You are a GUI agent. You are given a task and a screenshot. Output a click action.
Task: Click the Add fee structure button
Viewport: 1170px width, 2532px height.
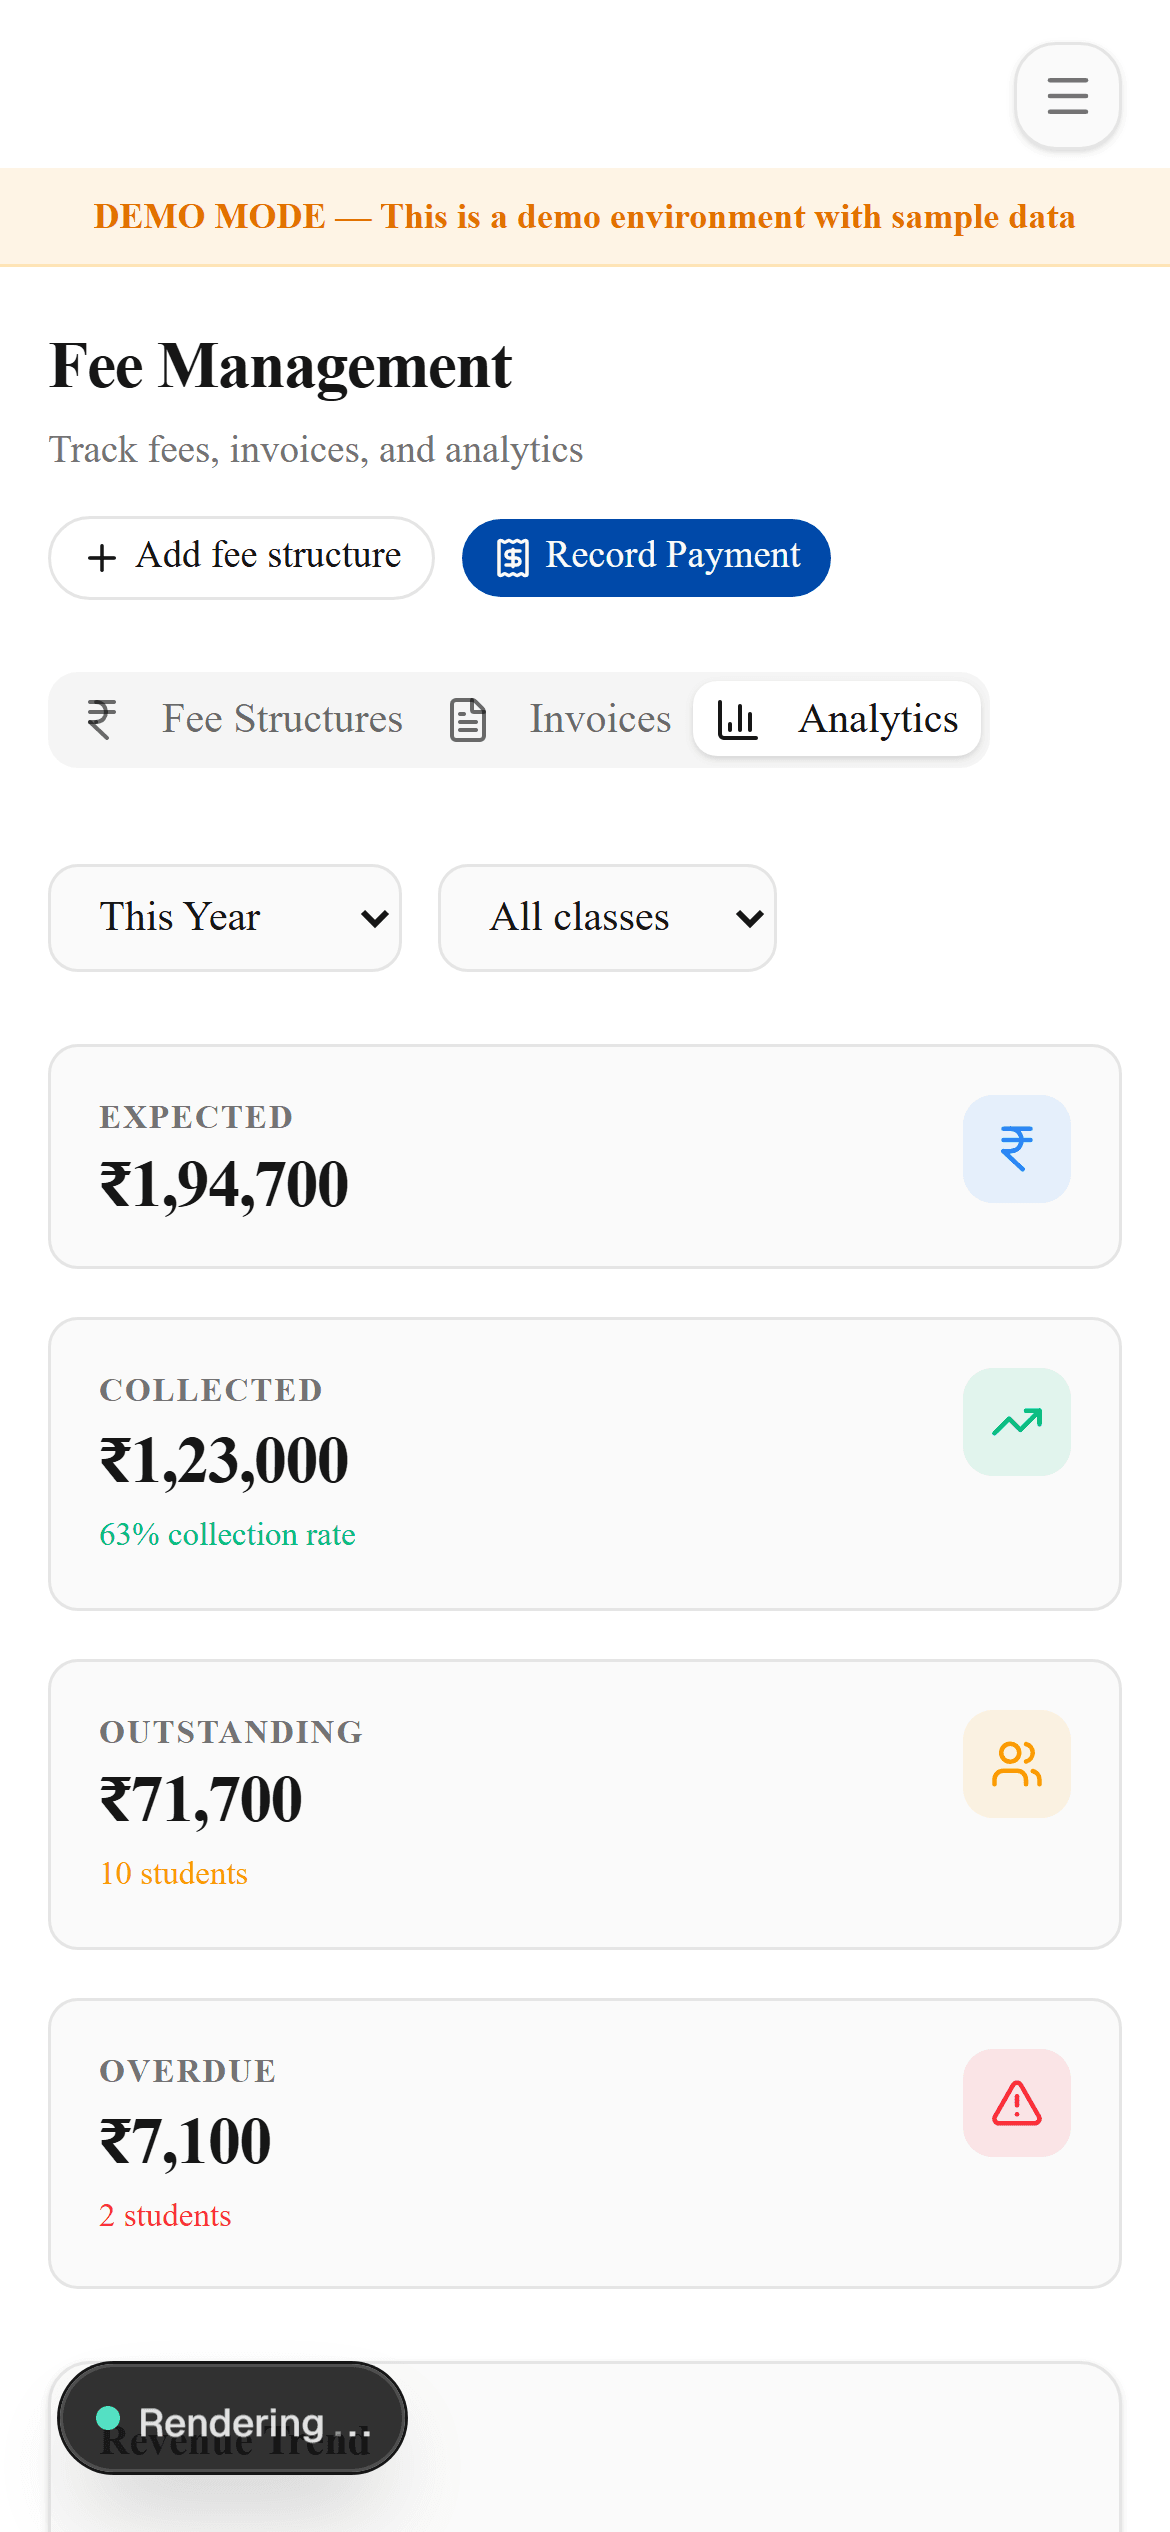(240, 557)
